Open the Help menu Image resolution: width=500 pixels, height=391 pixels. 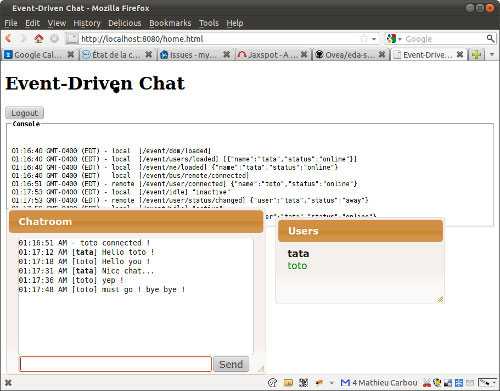pos(235,23)
